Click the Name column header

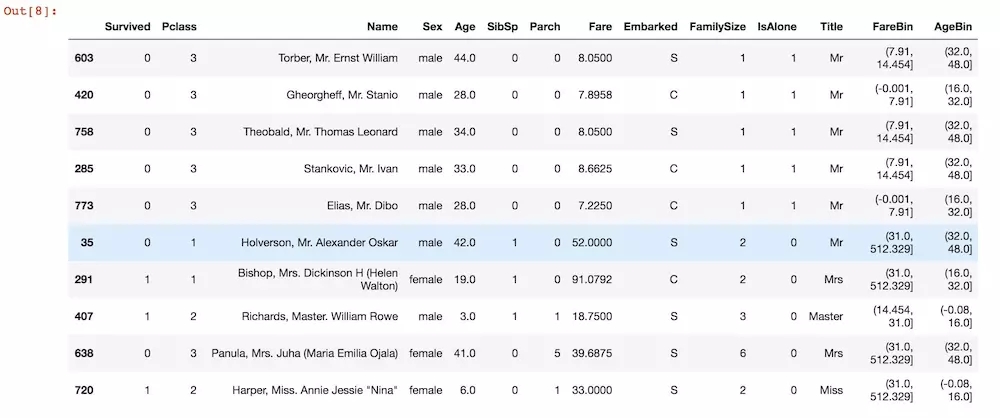[382, 26]
